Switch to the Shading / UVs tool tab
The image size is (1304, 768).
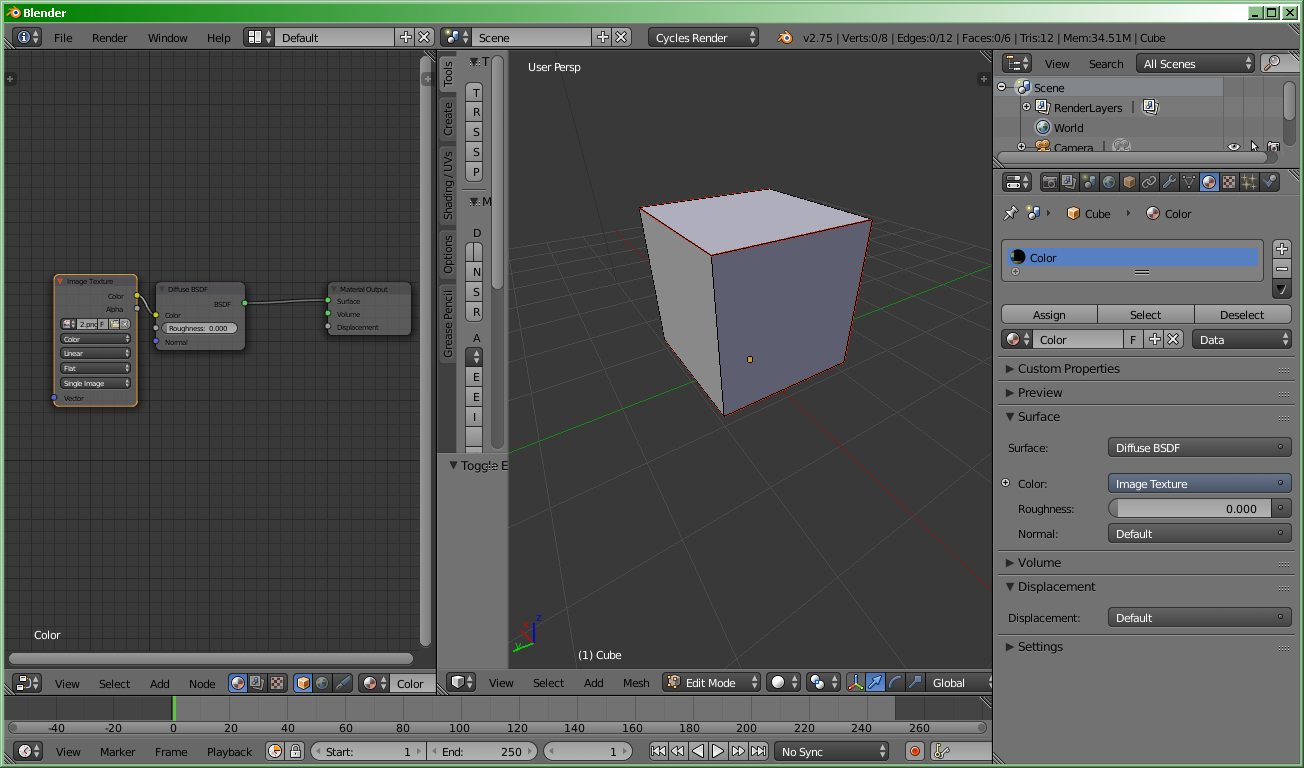pyautogui.click(x=448, y=185)
